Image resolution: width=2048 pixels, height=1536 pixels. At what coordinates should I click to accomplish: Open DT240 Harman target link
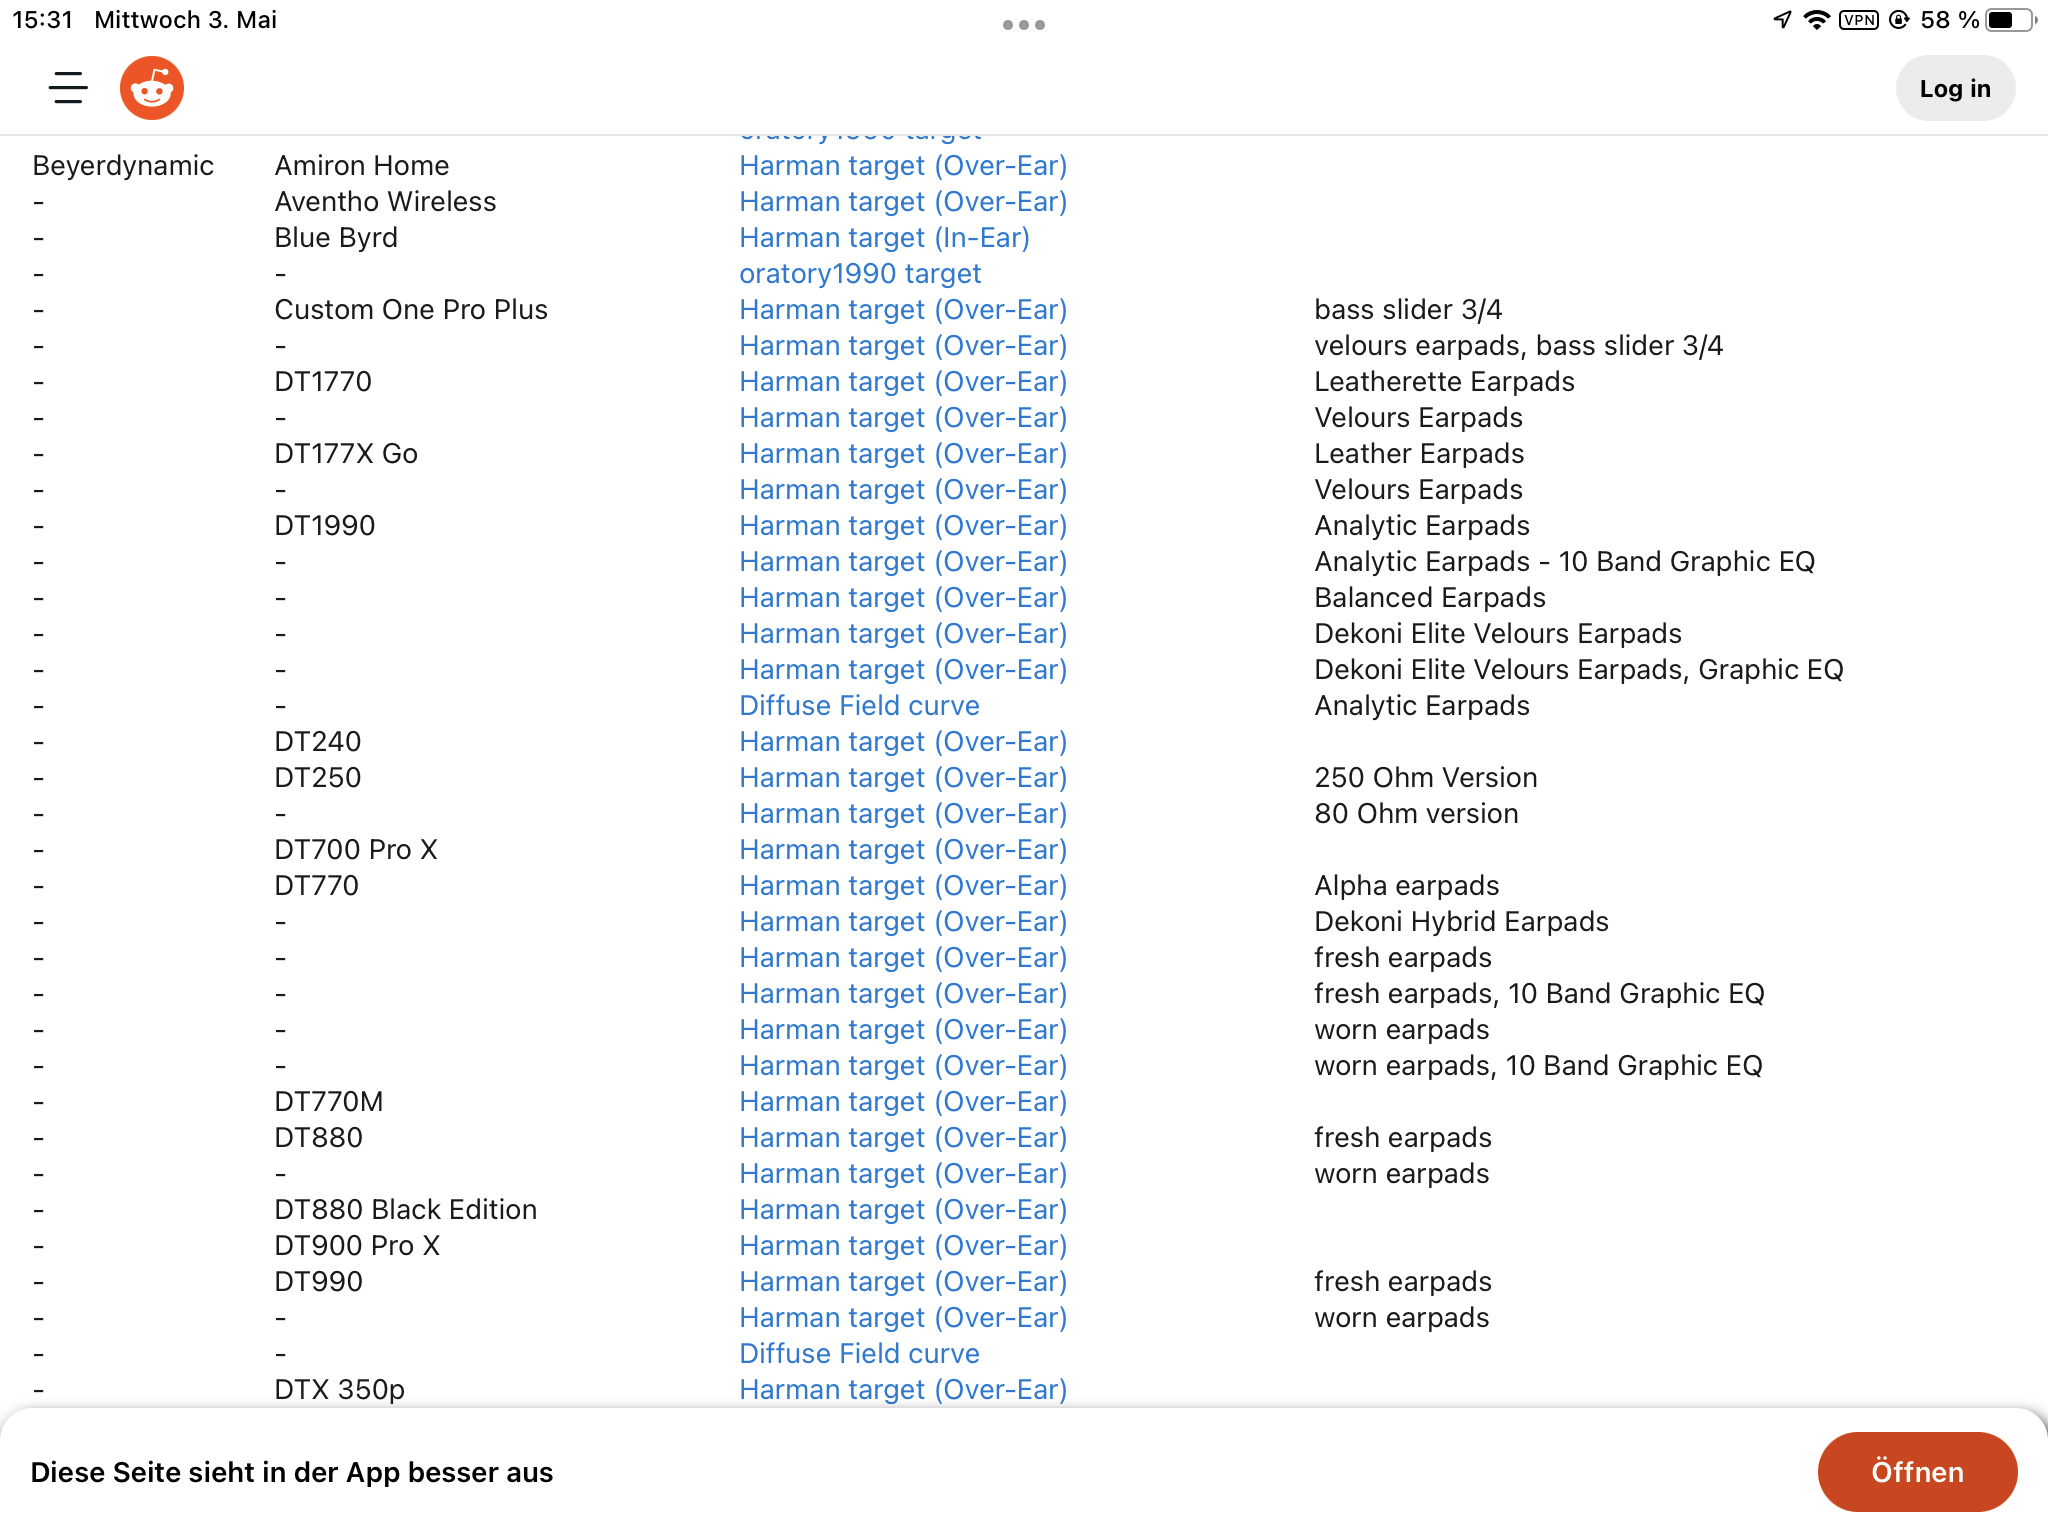coord(903,742)
